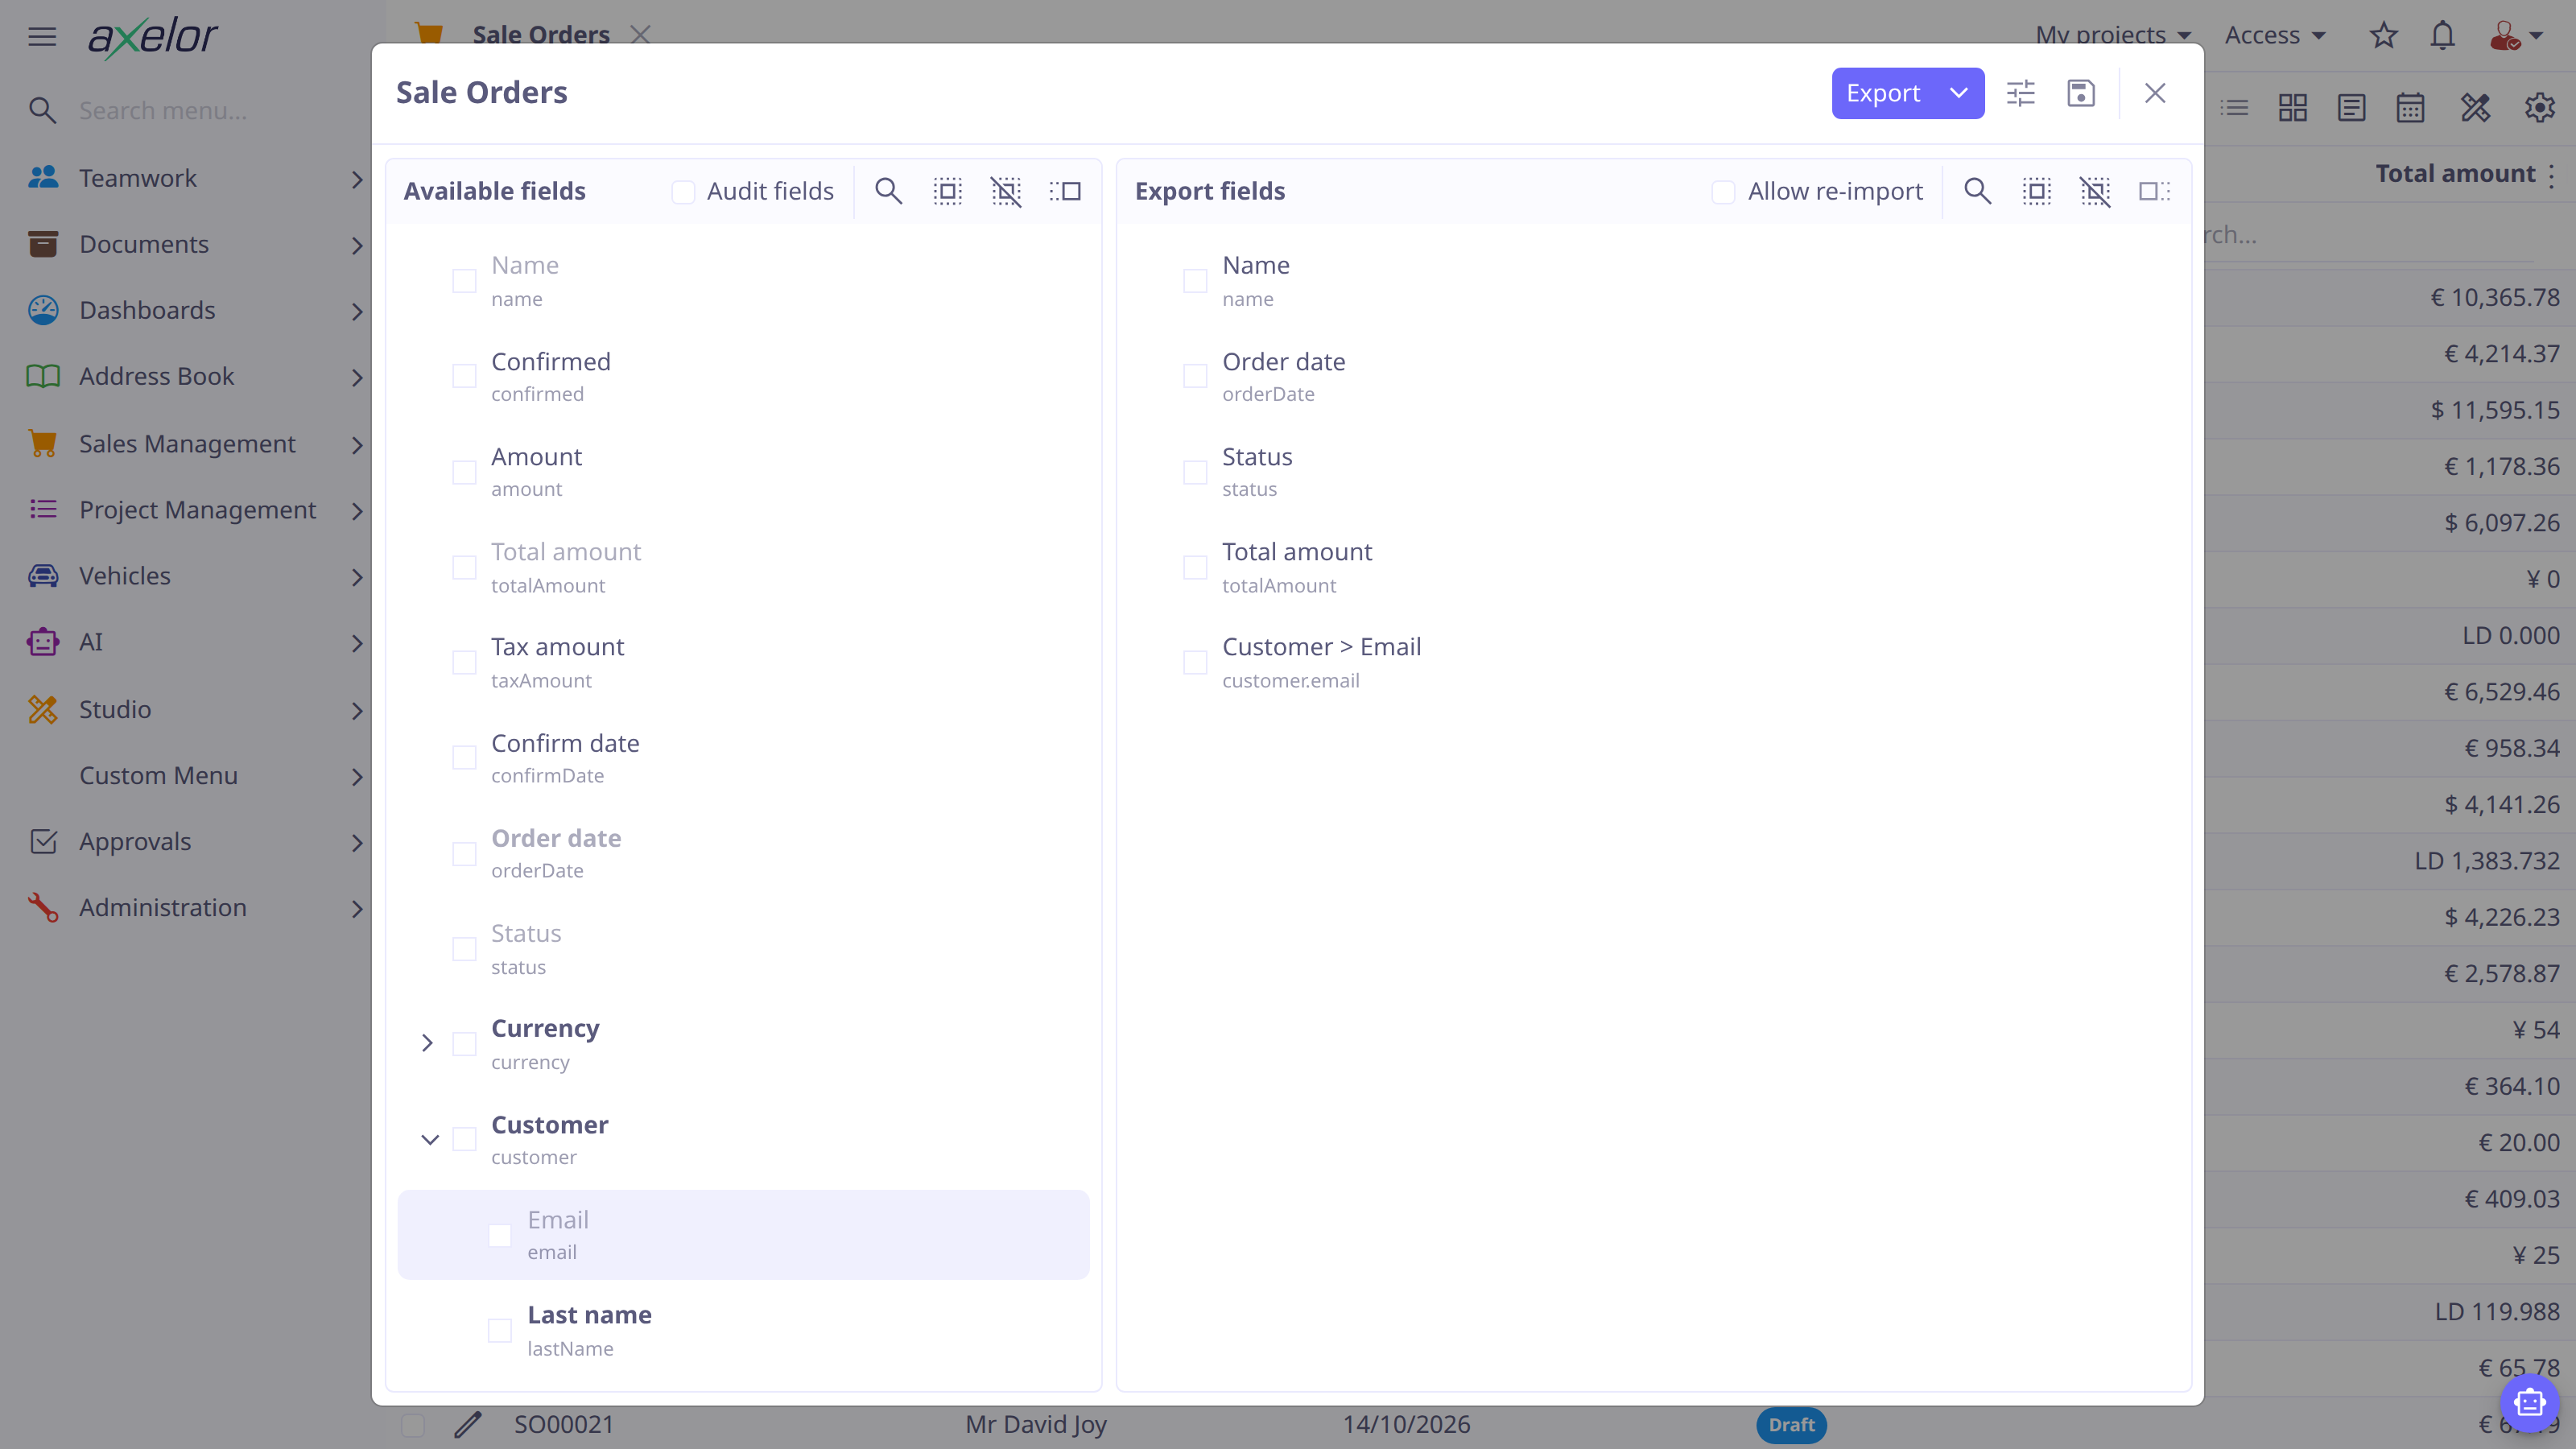
Task: Expand the Currency field tree
Action: [427, 1043]
